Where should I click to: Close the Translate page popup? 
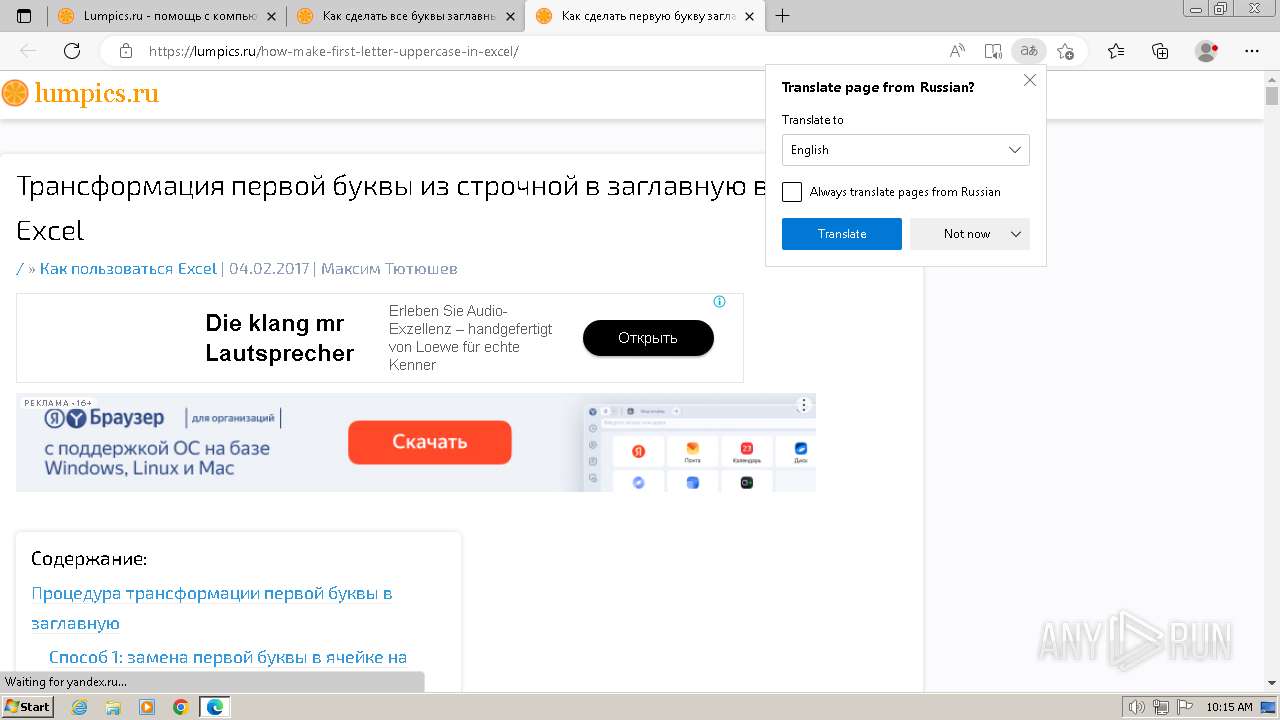pyautogui.click(x=1030, y=81)
